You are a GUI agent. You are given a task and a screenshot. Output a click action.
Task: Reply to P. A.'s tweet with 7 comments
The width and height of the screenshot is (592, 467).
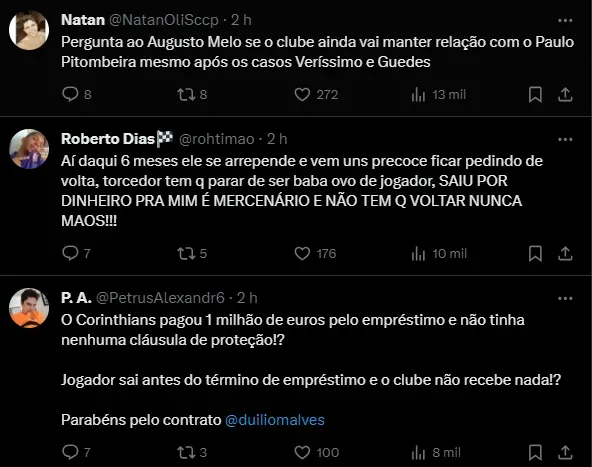[70, 452]
